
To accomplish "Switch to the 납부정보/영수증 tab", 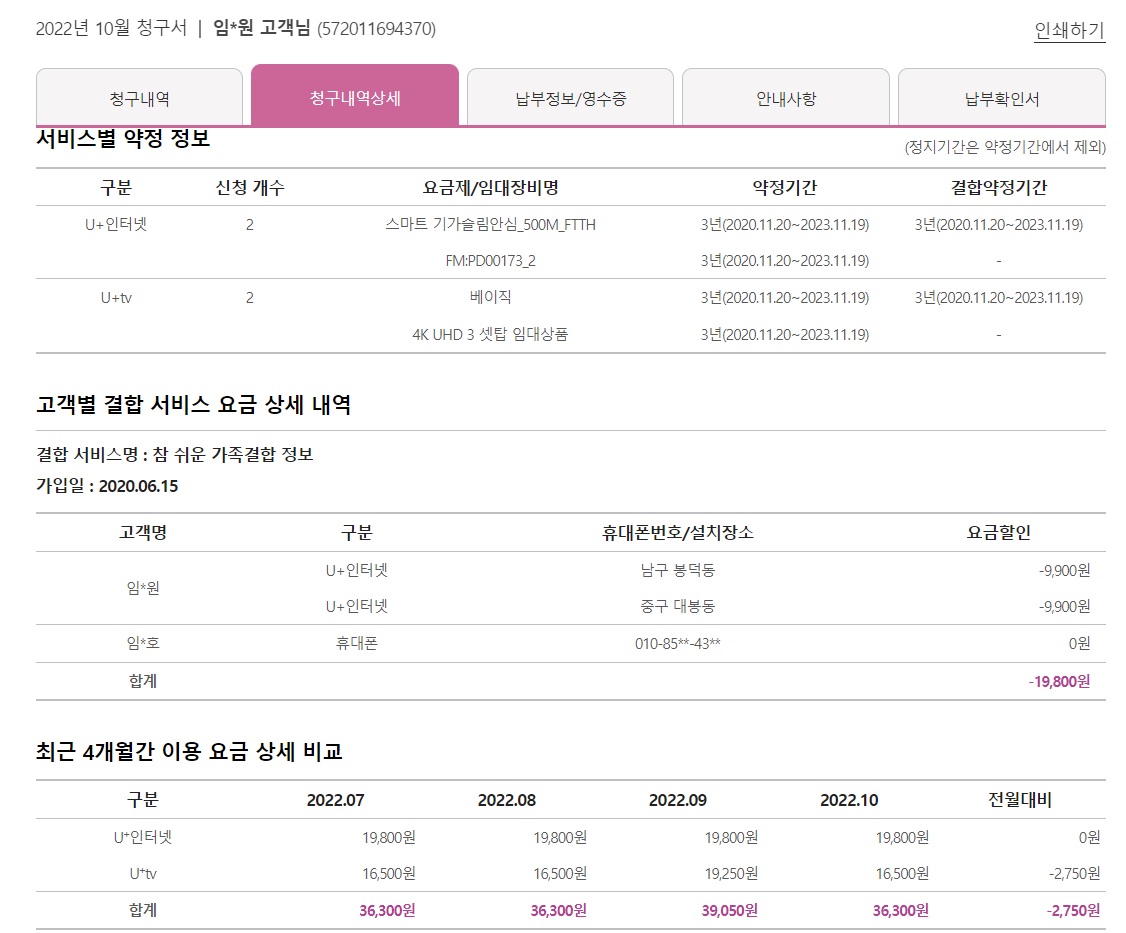I will 571,99.
